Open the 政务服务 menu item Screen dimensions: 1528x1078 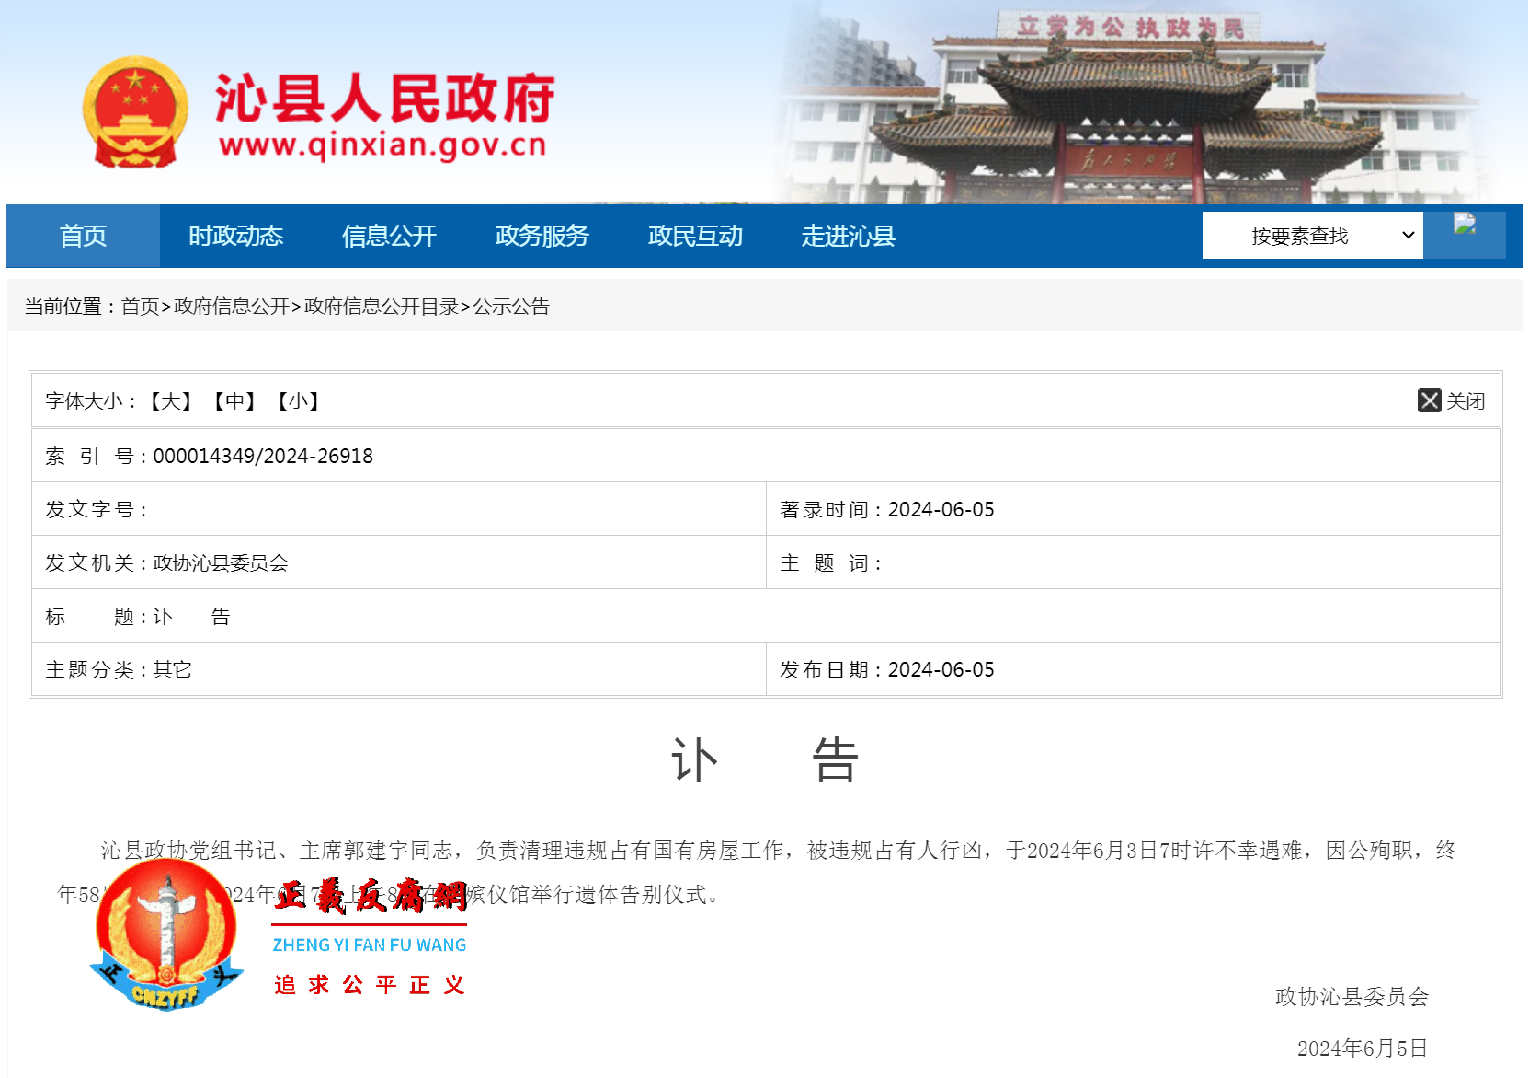pos(541,235)
